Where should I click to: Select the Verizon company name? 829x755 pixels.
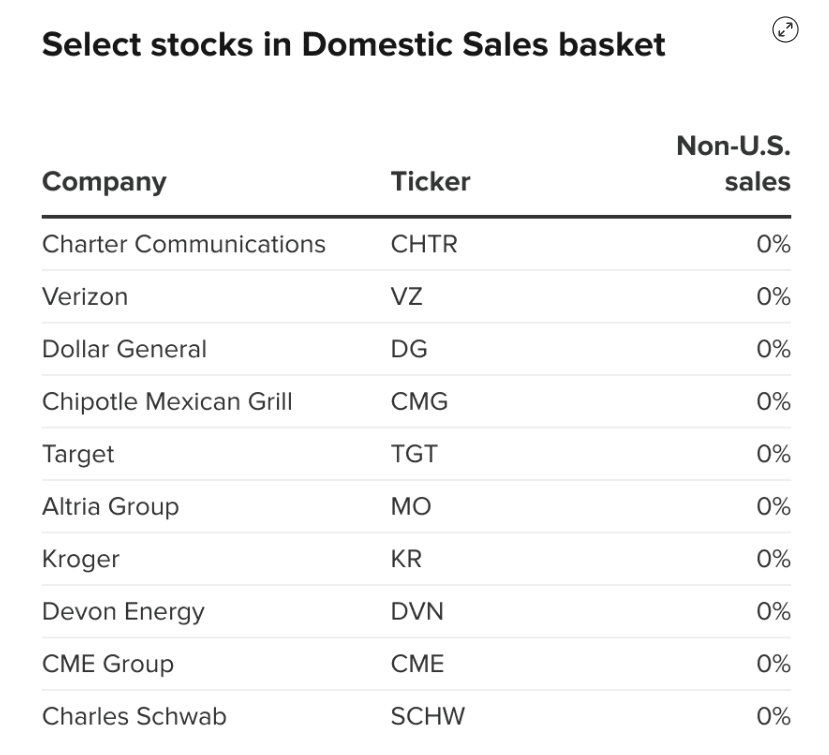click(x=85, y=297)
